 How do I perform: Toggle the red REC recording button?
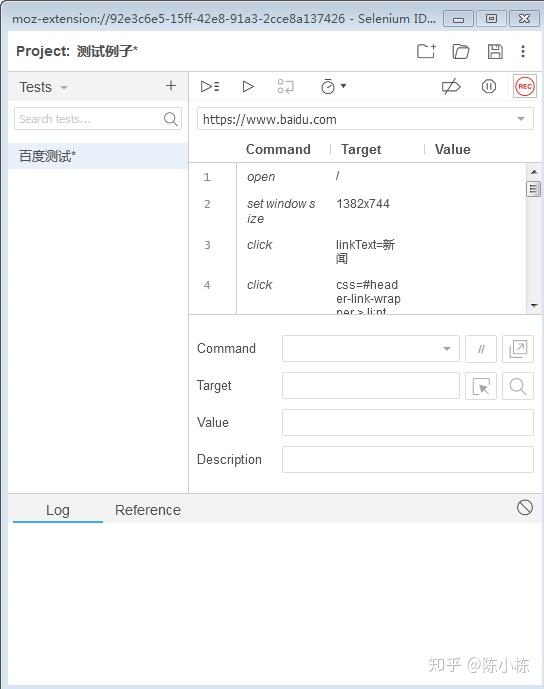[525, 87]
